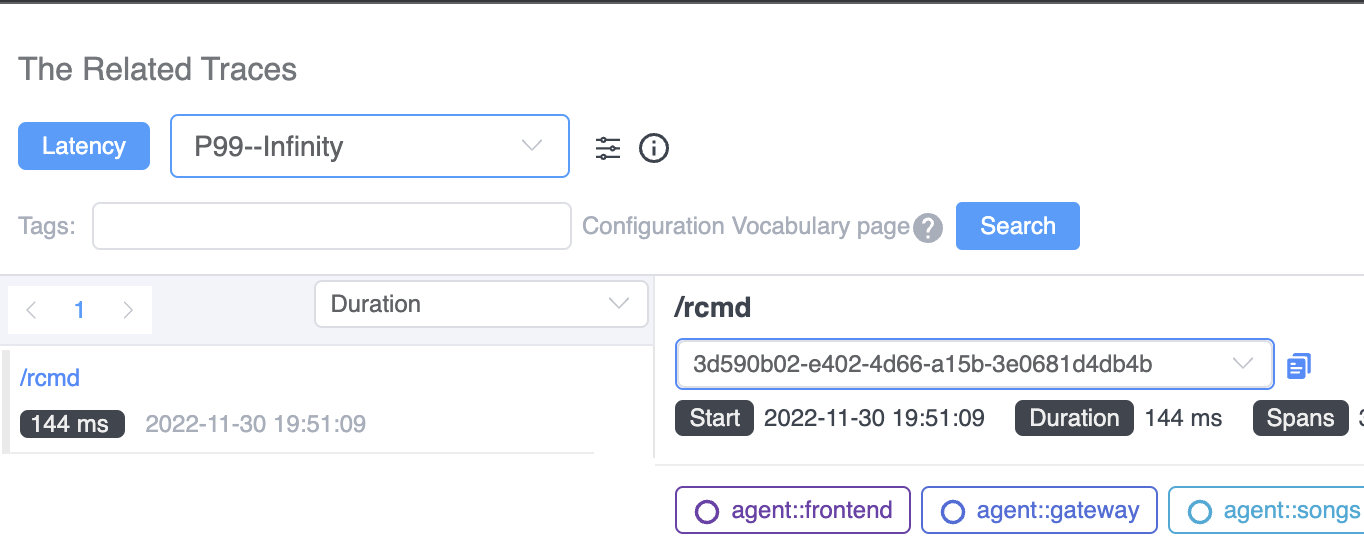Go to next page arrow
1364x558 pixels.
tap(128, 310)
